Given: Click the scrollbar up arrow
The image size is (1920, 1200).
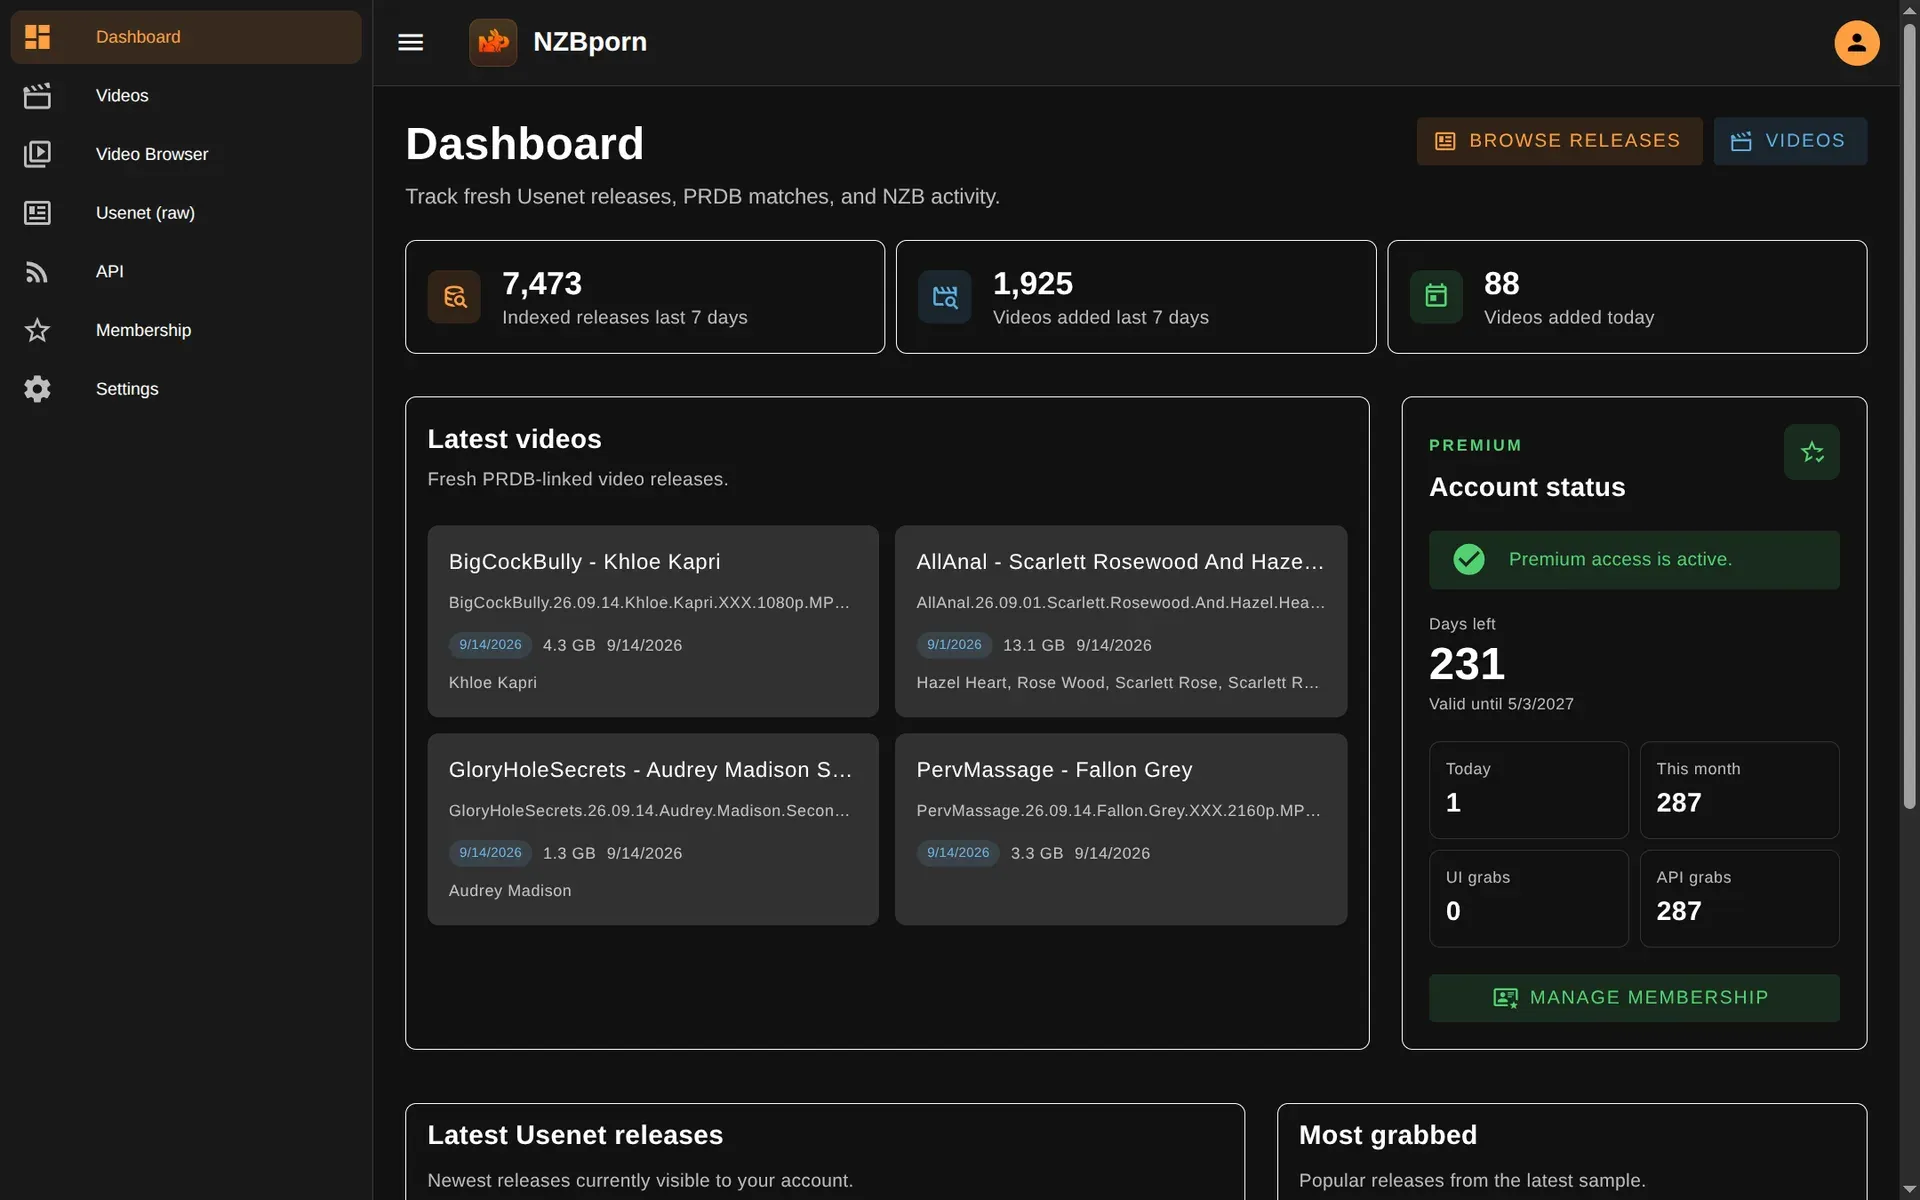Looking at the screenshot, I should pyautogui.click(x=1909, y=9).
